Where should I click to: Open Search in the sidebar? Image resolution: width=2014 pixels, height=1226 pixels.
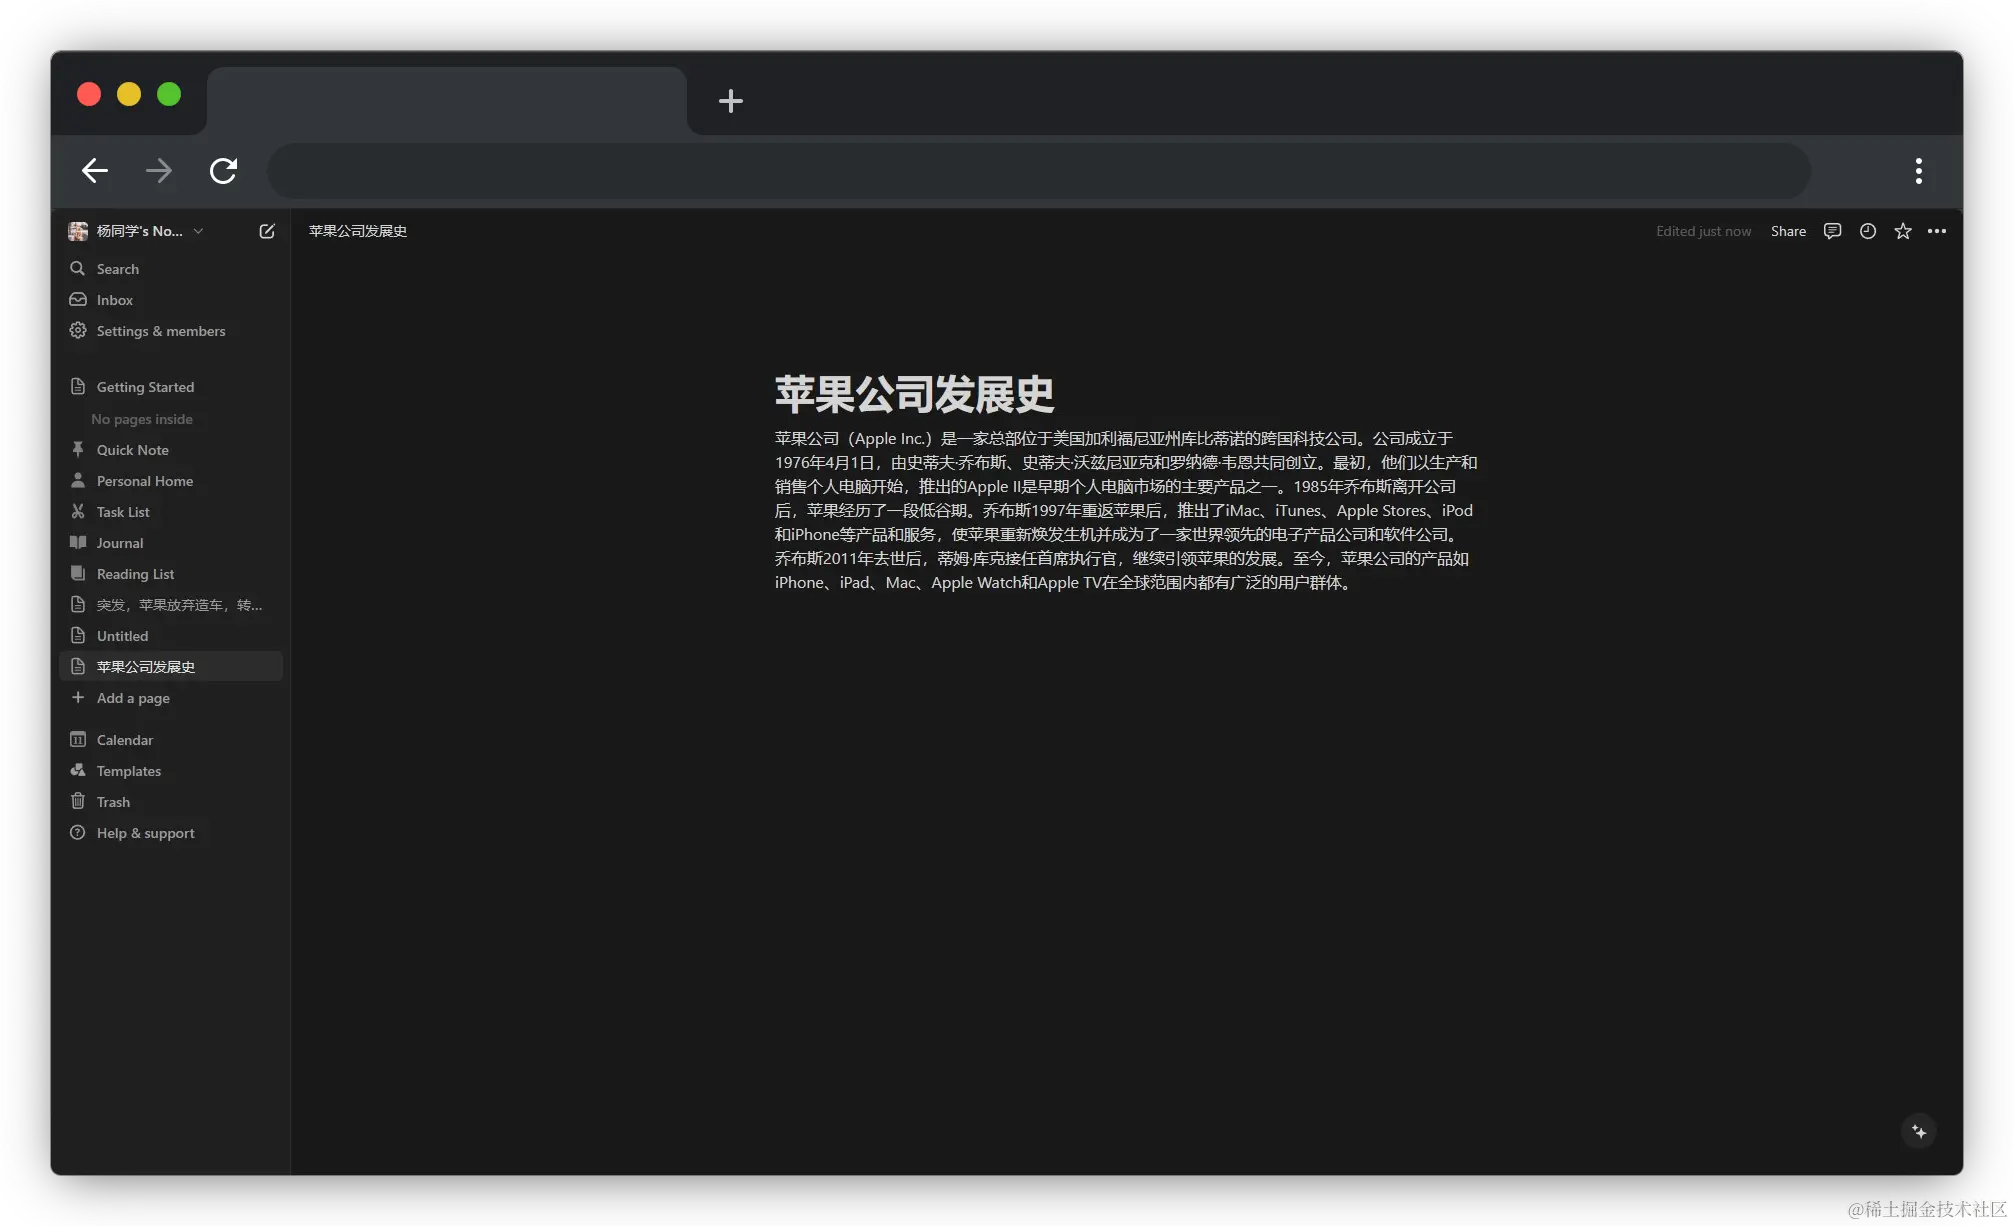pos(171,269)
